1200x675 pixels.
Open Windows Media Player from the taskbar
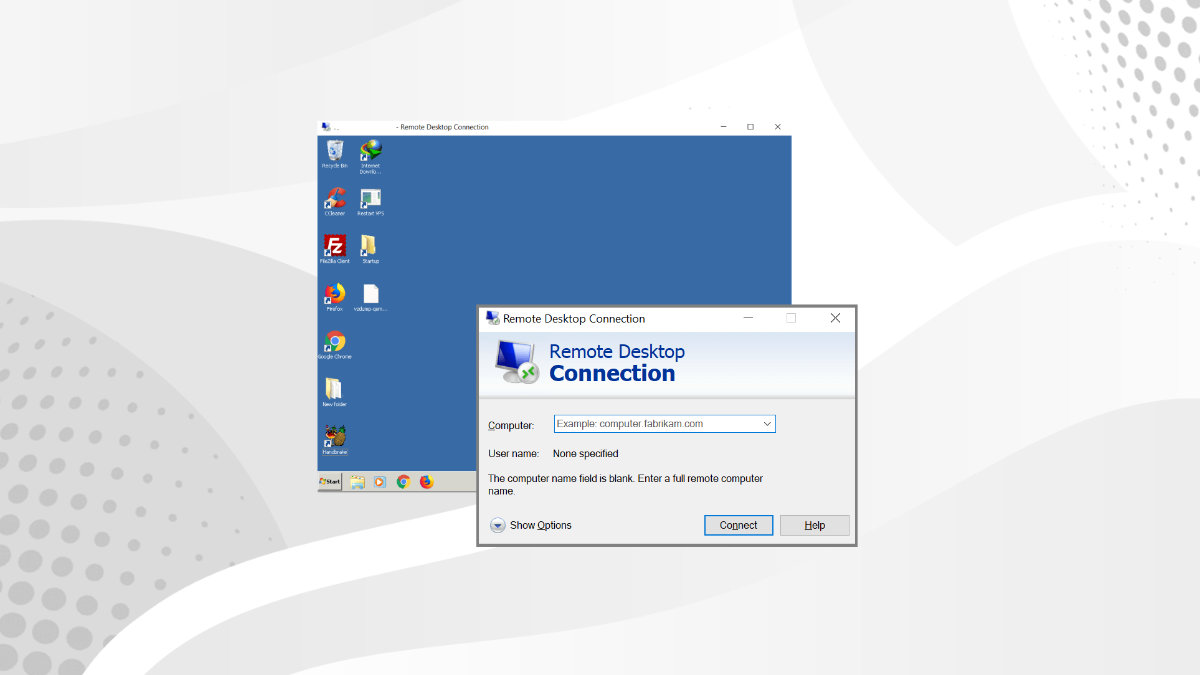[x=379, y=481]
